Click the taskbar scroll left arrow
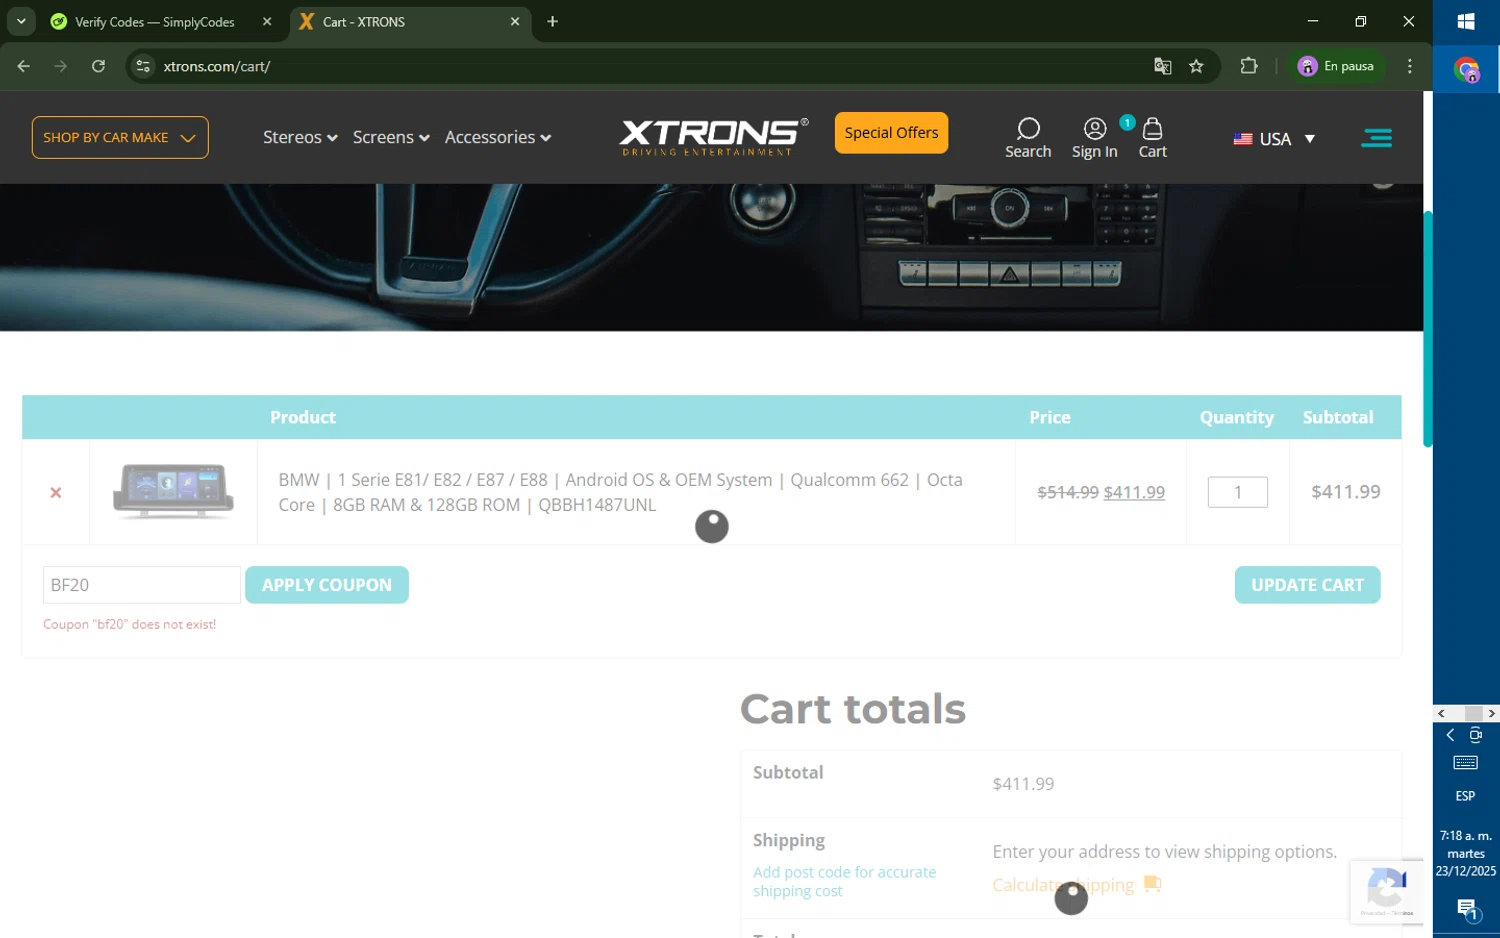Viewport: 1500px width, 938px height. [1441, 713]
